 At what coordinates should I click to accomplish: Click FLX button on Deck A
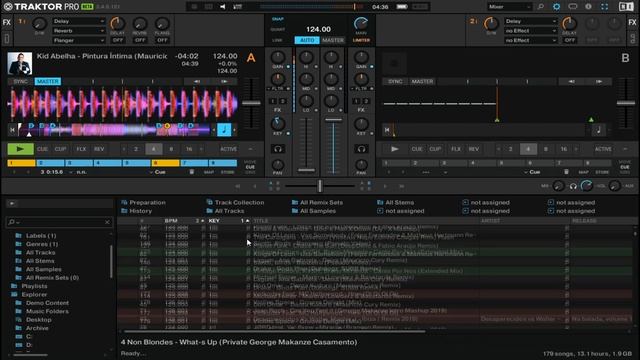click(81, 149)
